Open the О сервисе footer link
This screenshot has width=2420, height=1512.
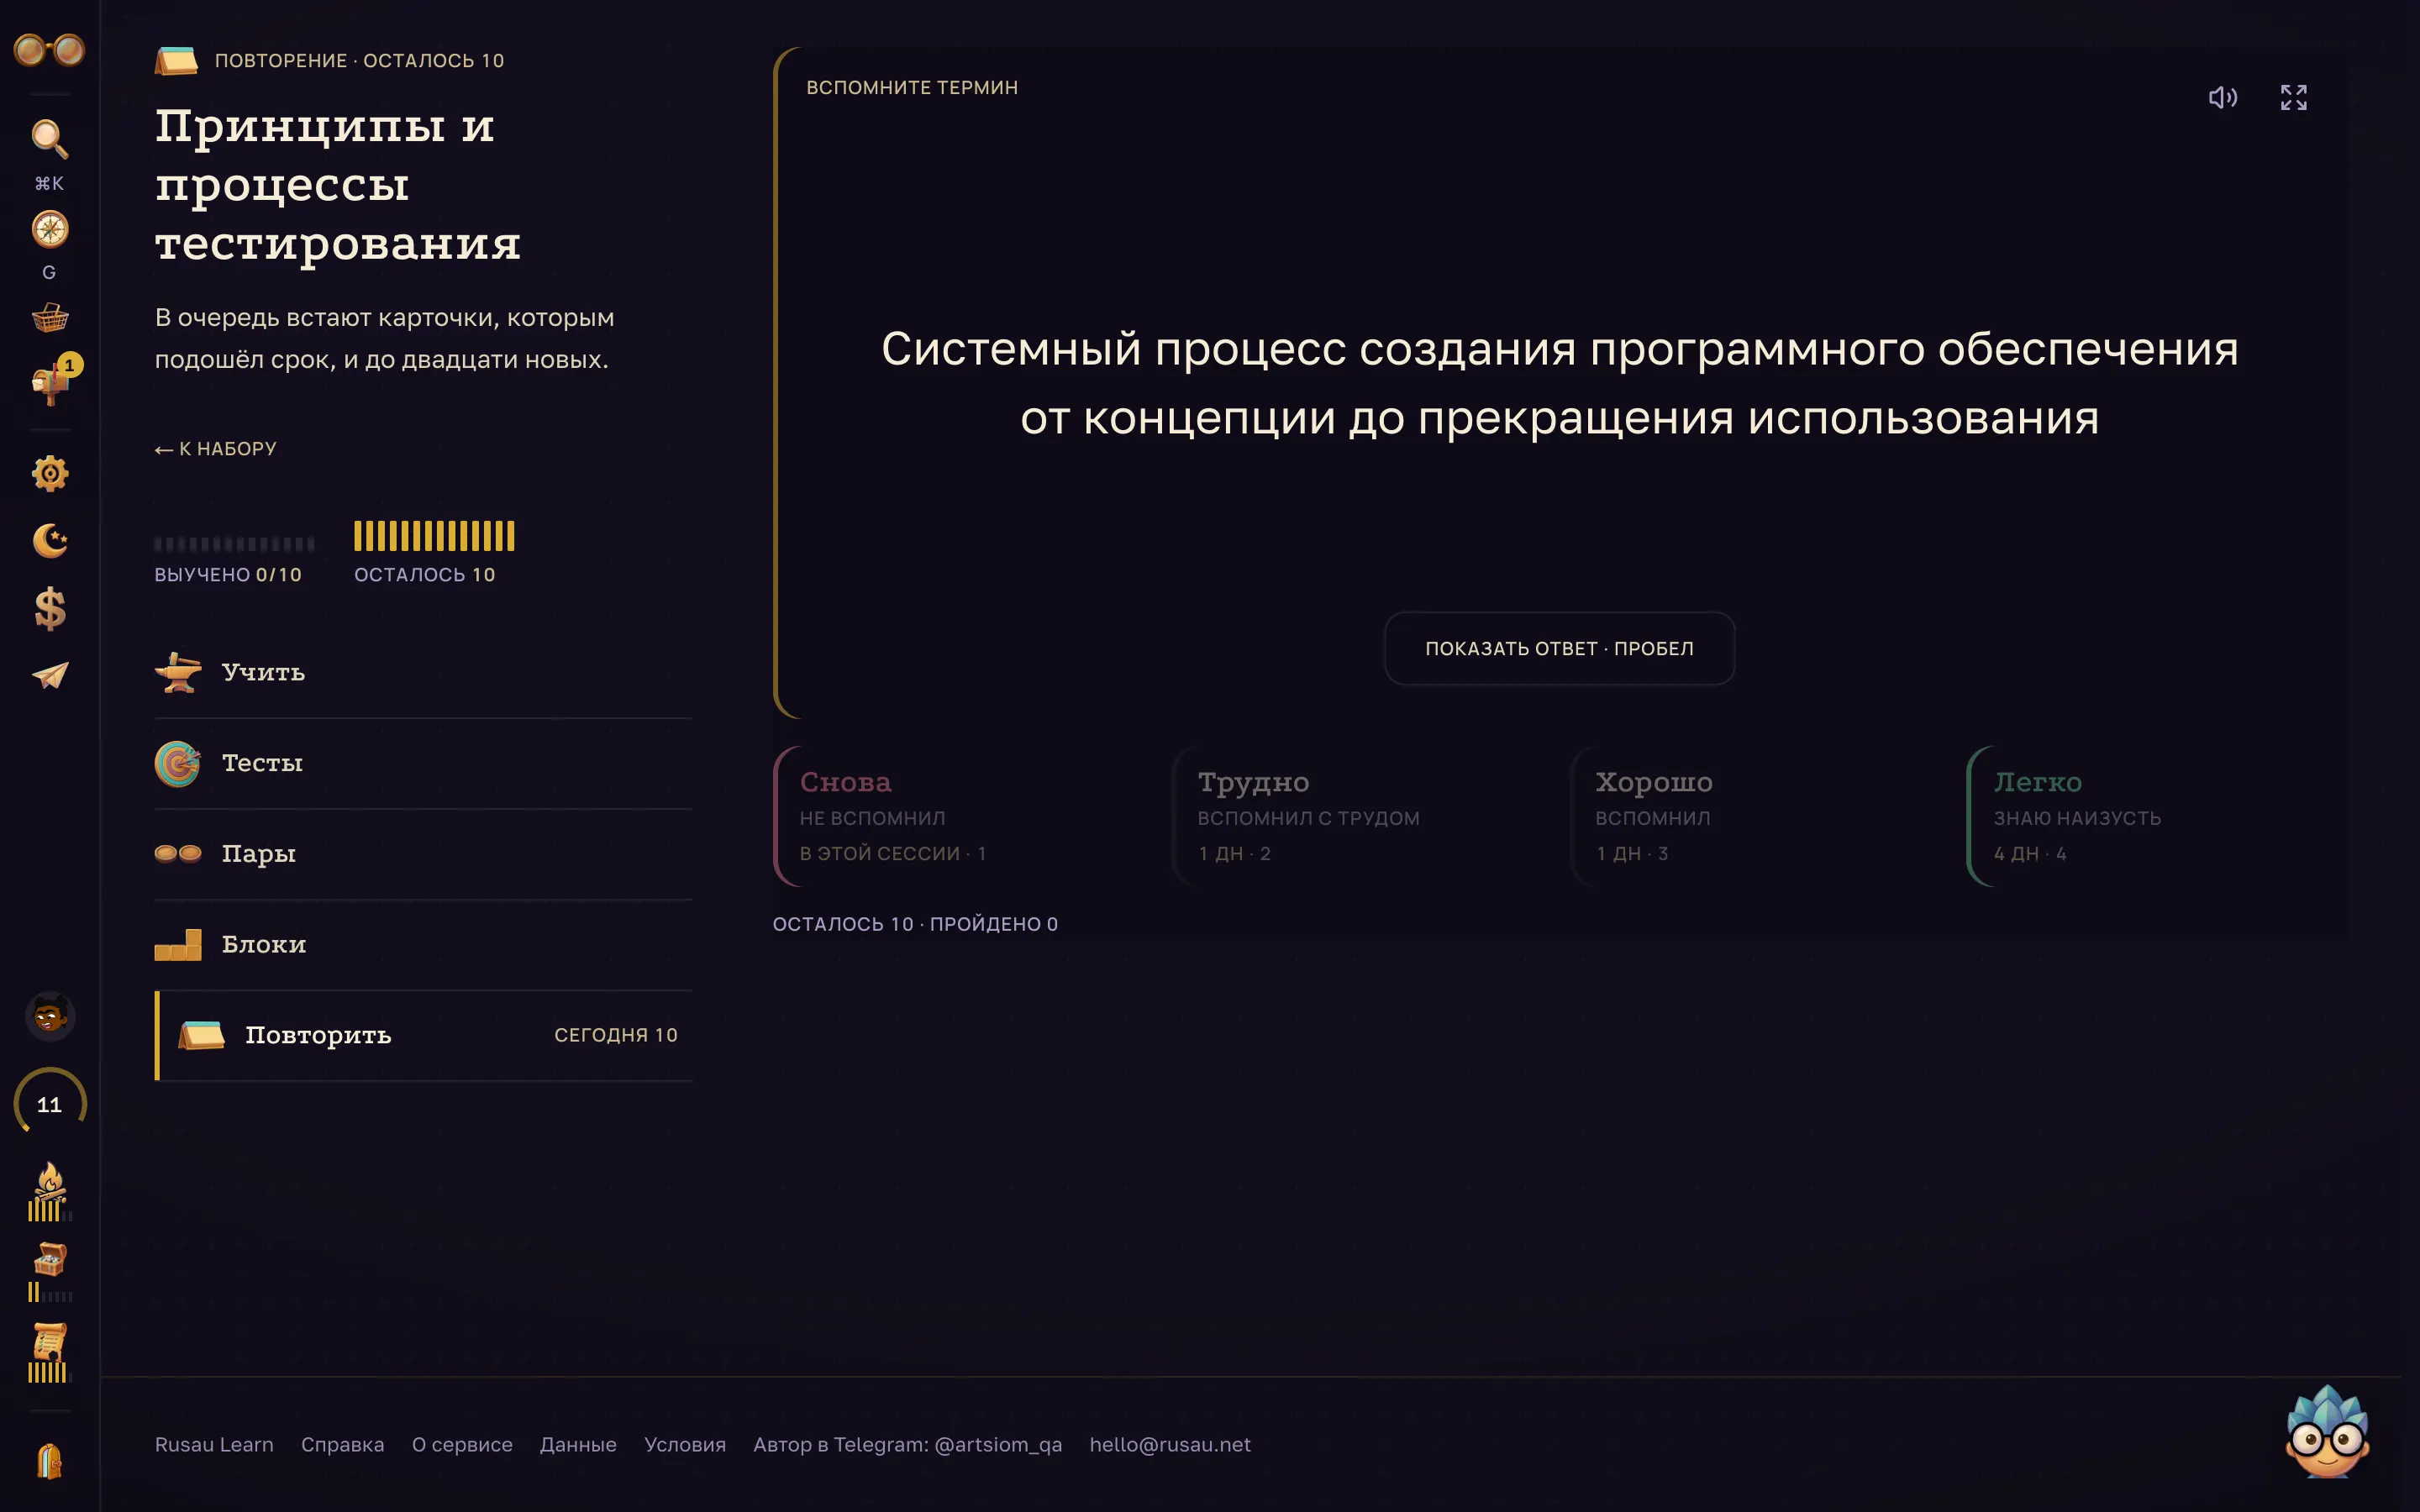pos(462,1444)
